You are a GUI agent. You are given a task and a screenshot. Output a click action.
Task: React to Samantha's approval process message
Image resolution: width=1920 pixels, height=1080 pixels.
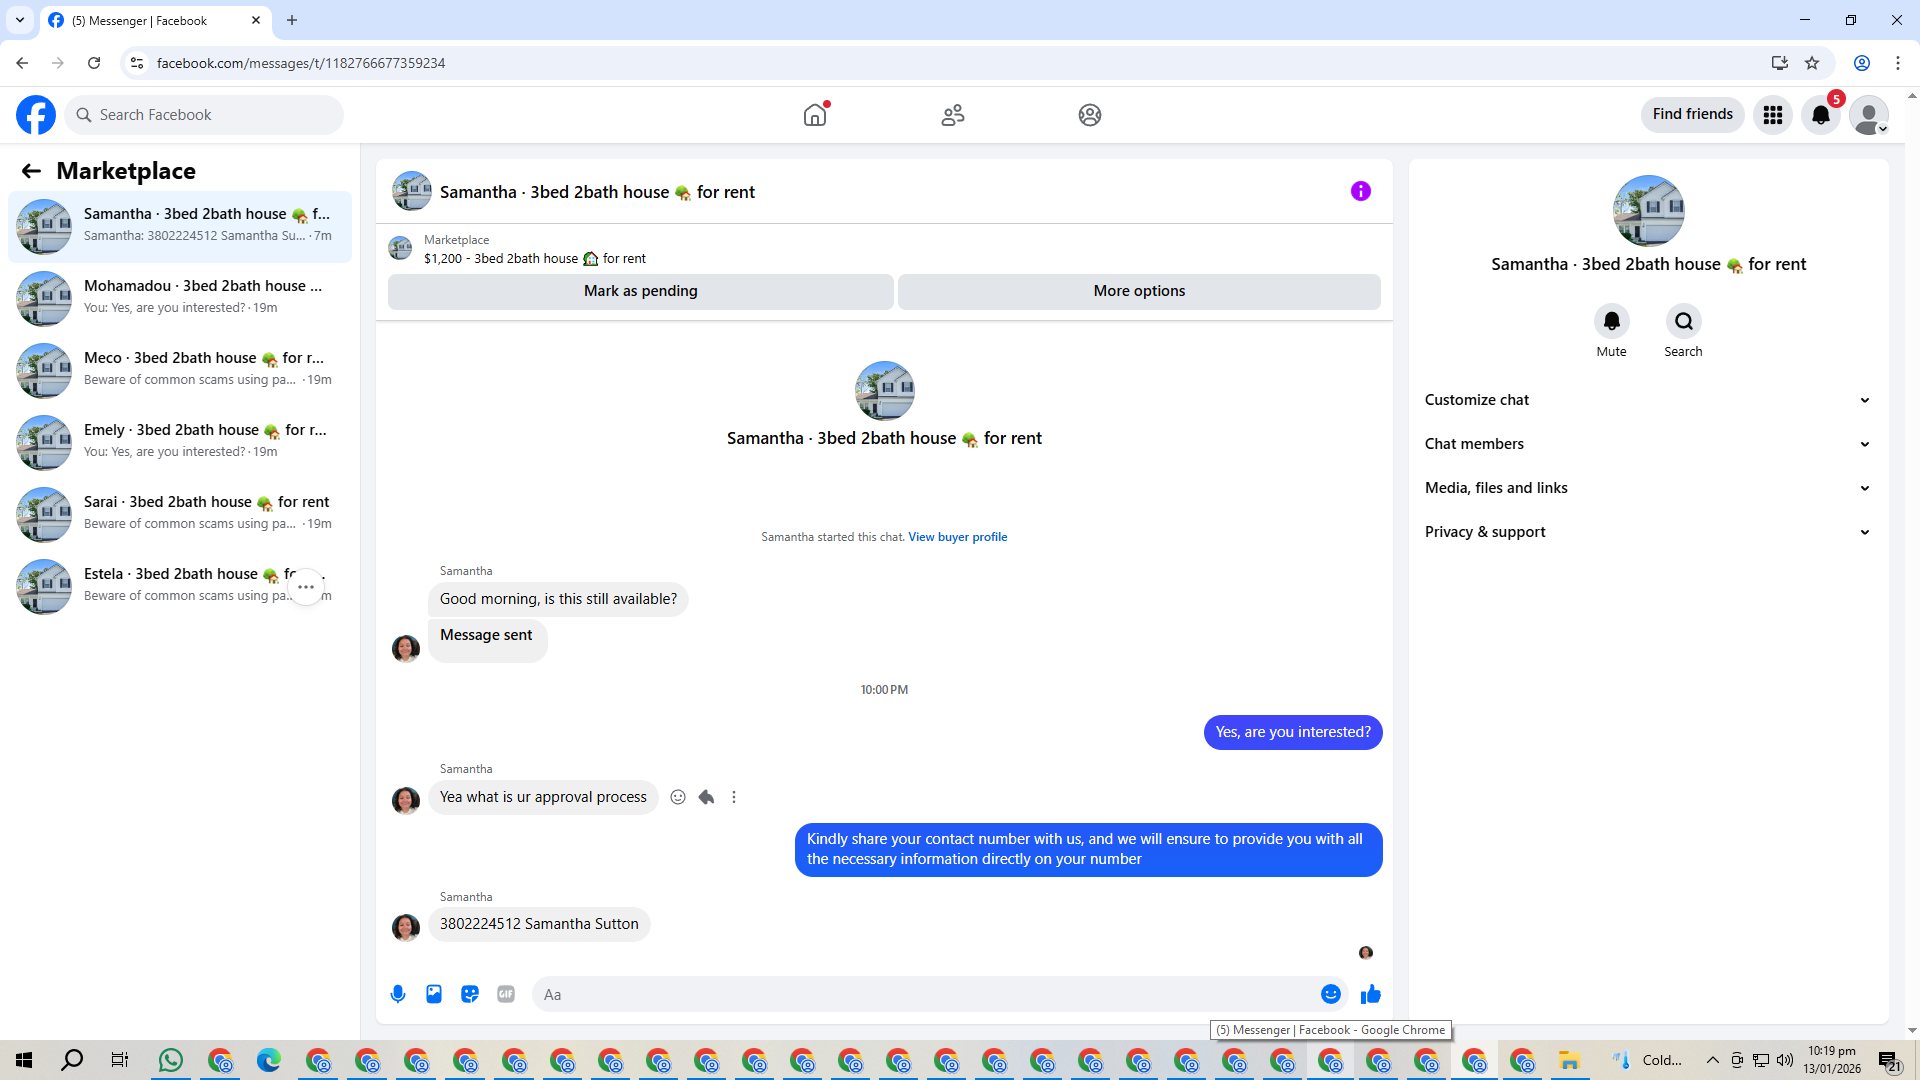pyautogui.click(x=678, y=797)
